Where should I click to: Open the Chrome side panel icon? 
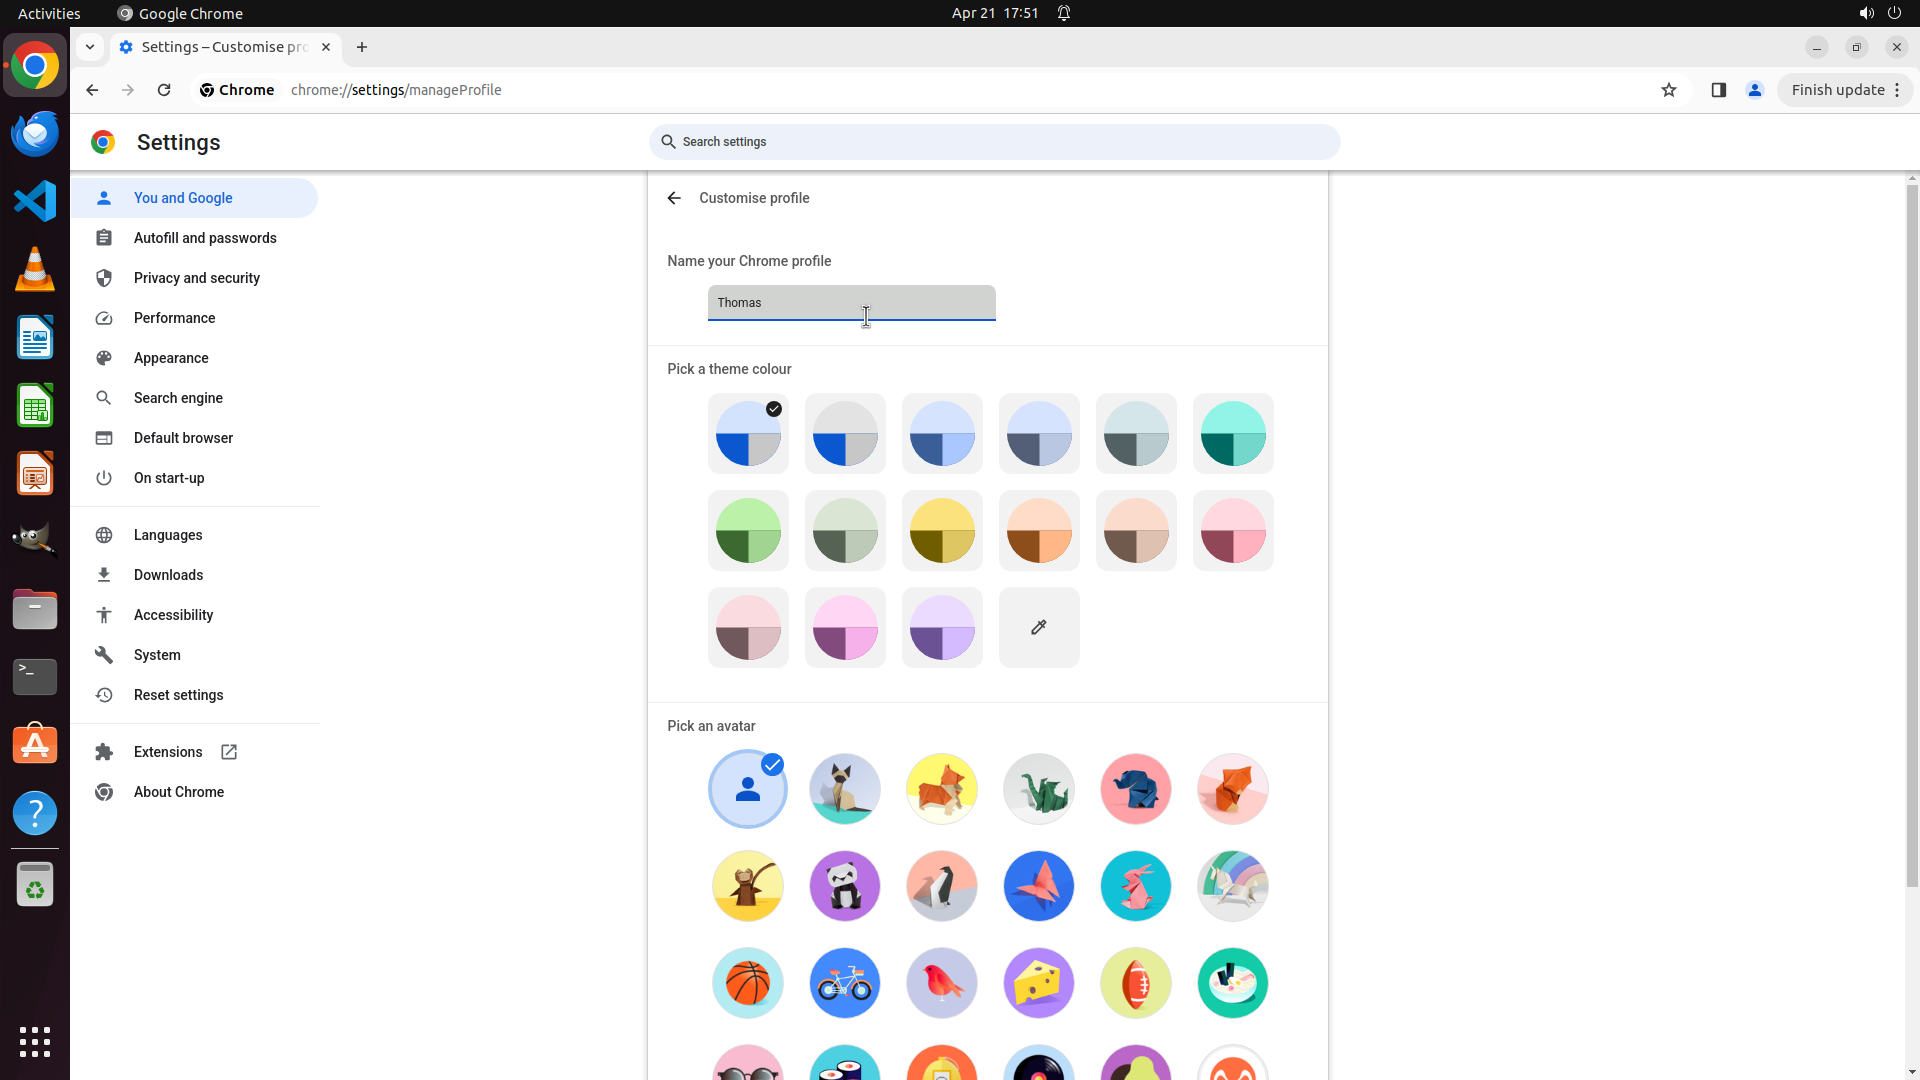tap(1718, 90)
